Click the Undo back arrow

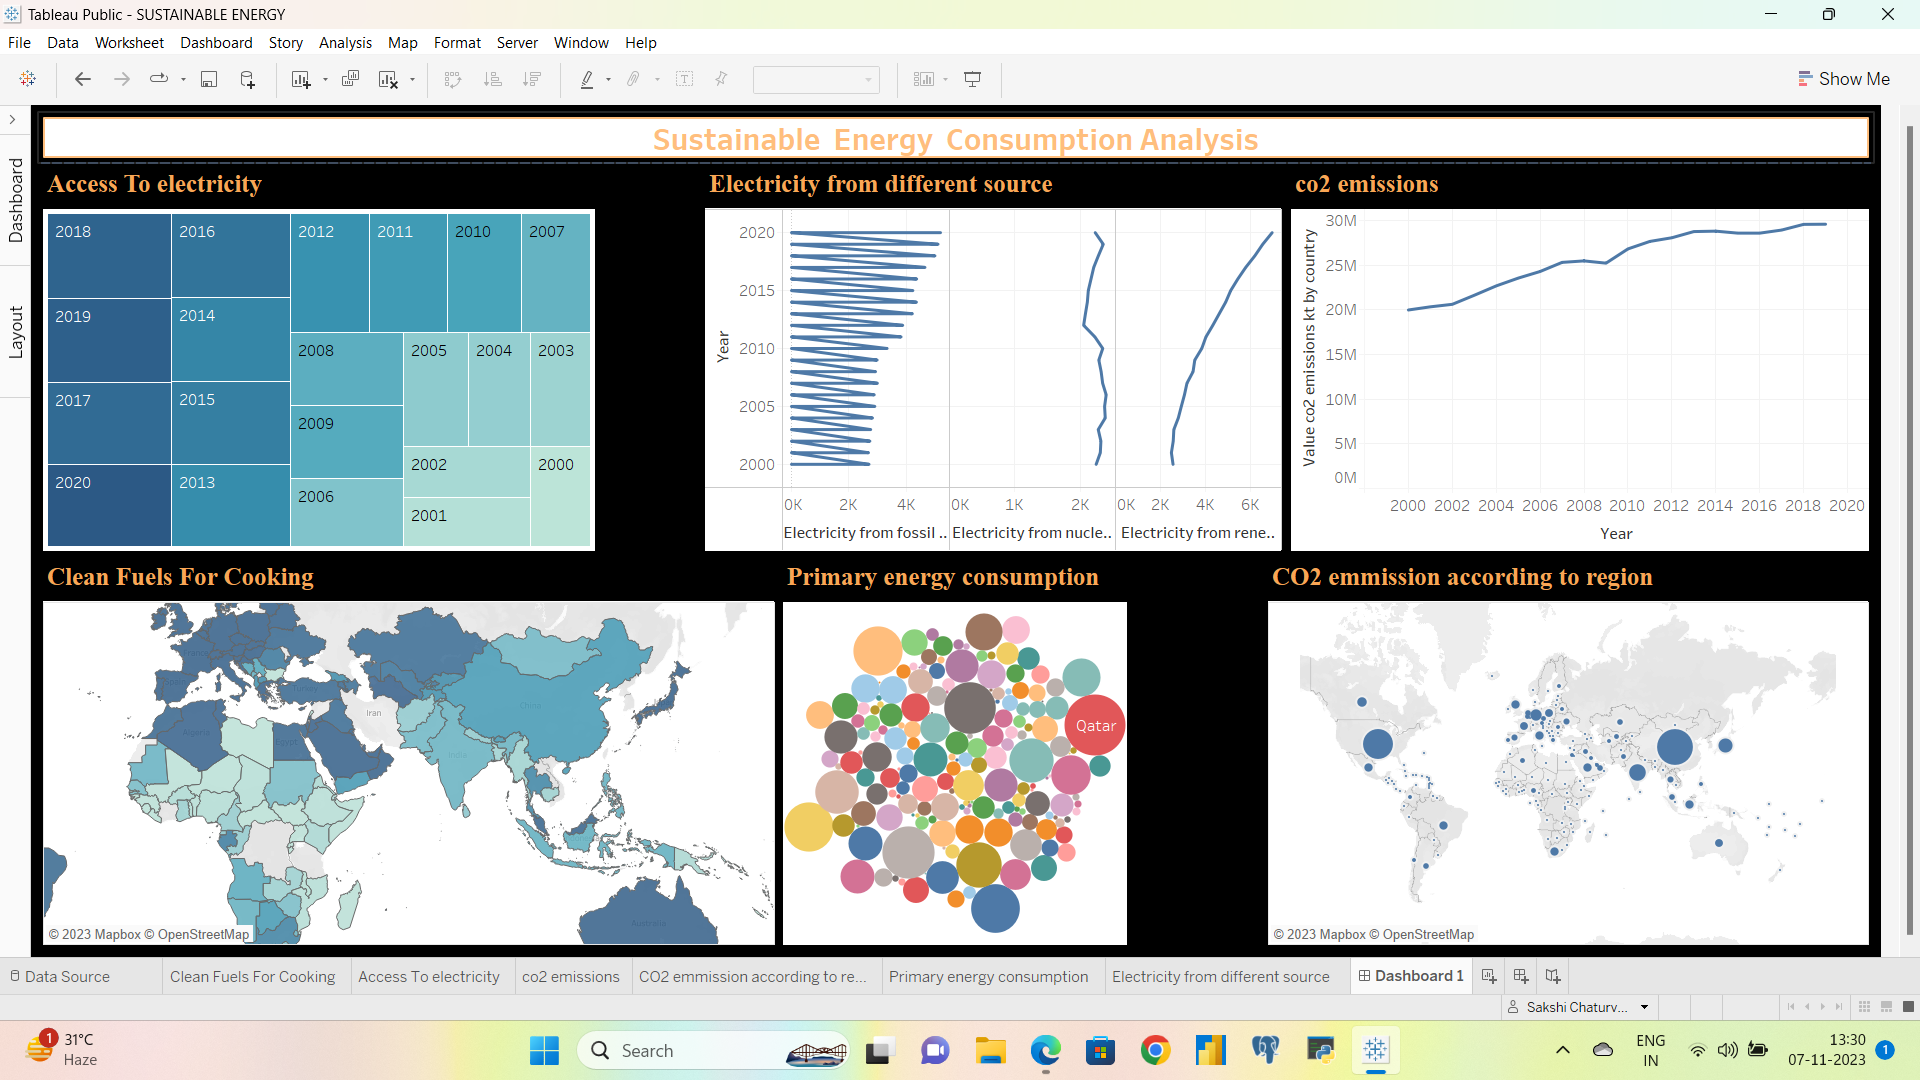tap(83, 79)
